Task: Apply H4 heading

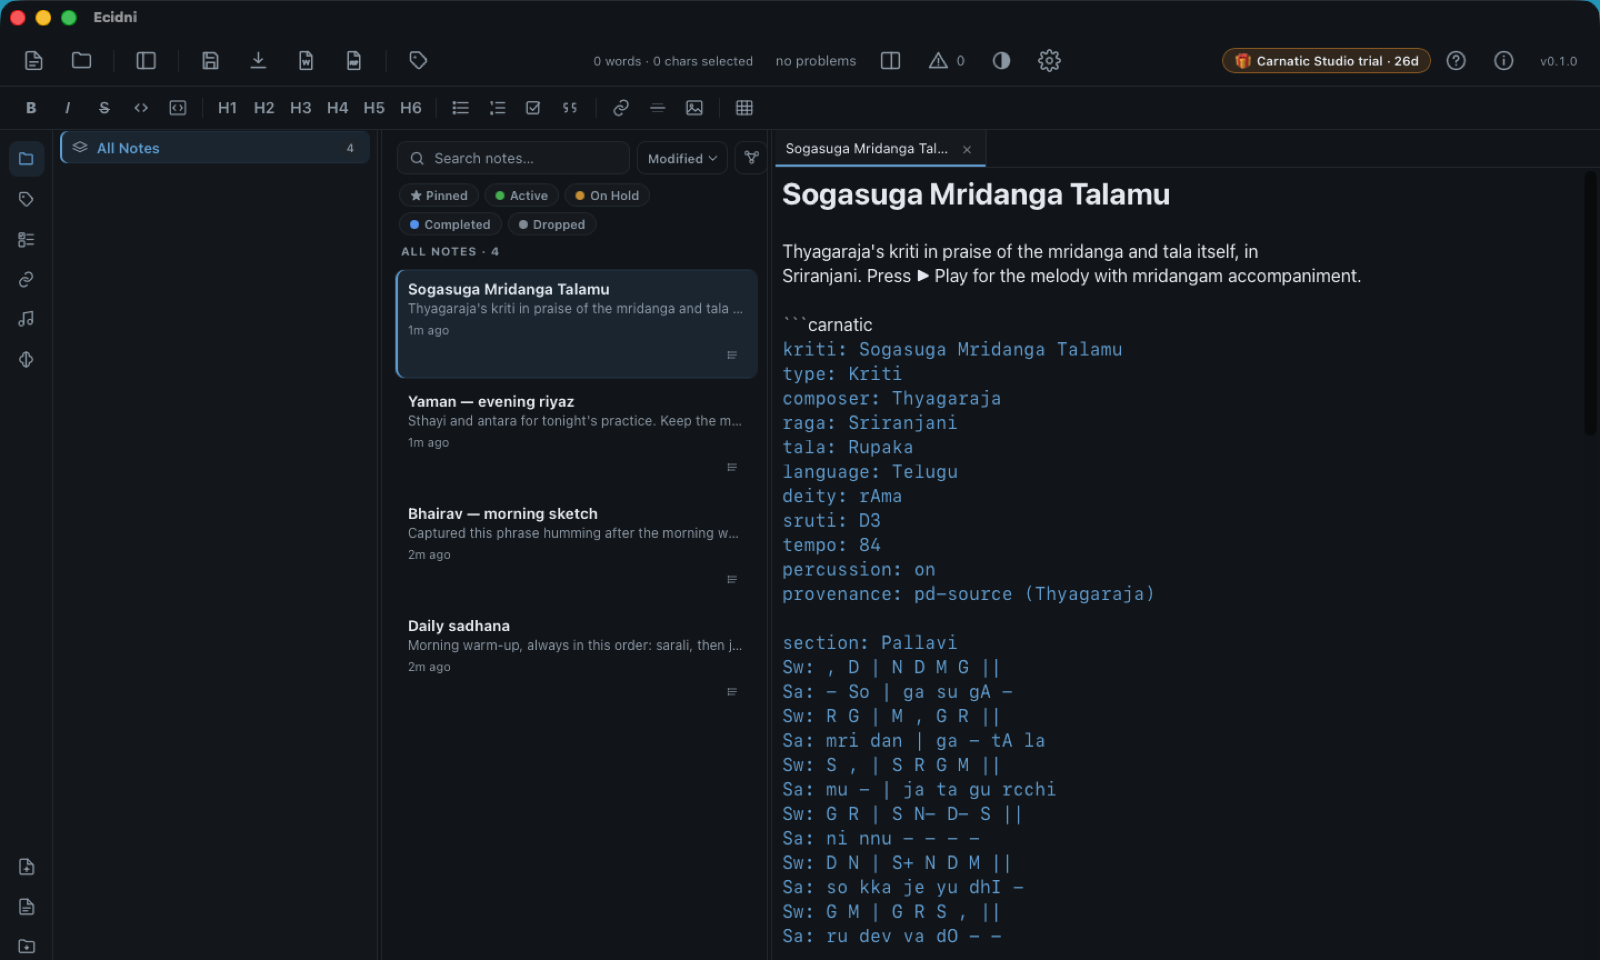Action: coord(338,108)
